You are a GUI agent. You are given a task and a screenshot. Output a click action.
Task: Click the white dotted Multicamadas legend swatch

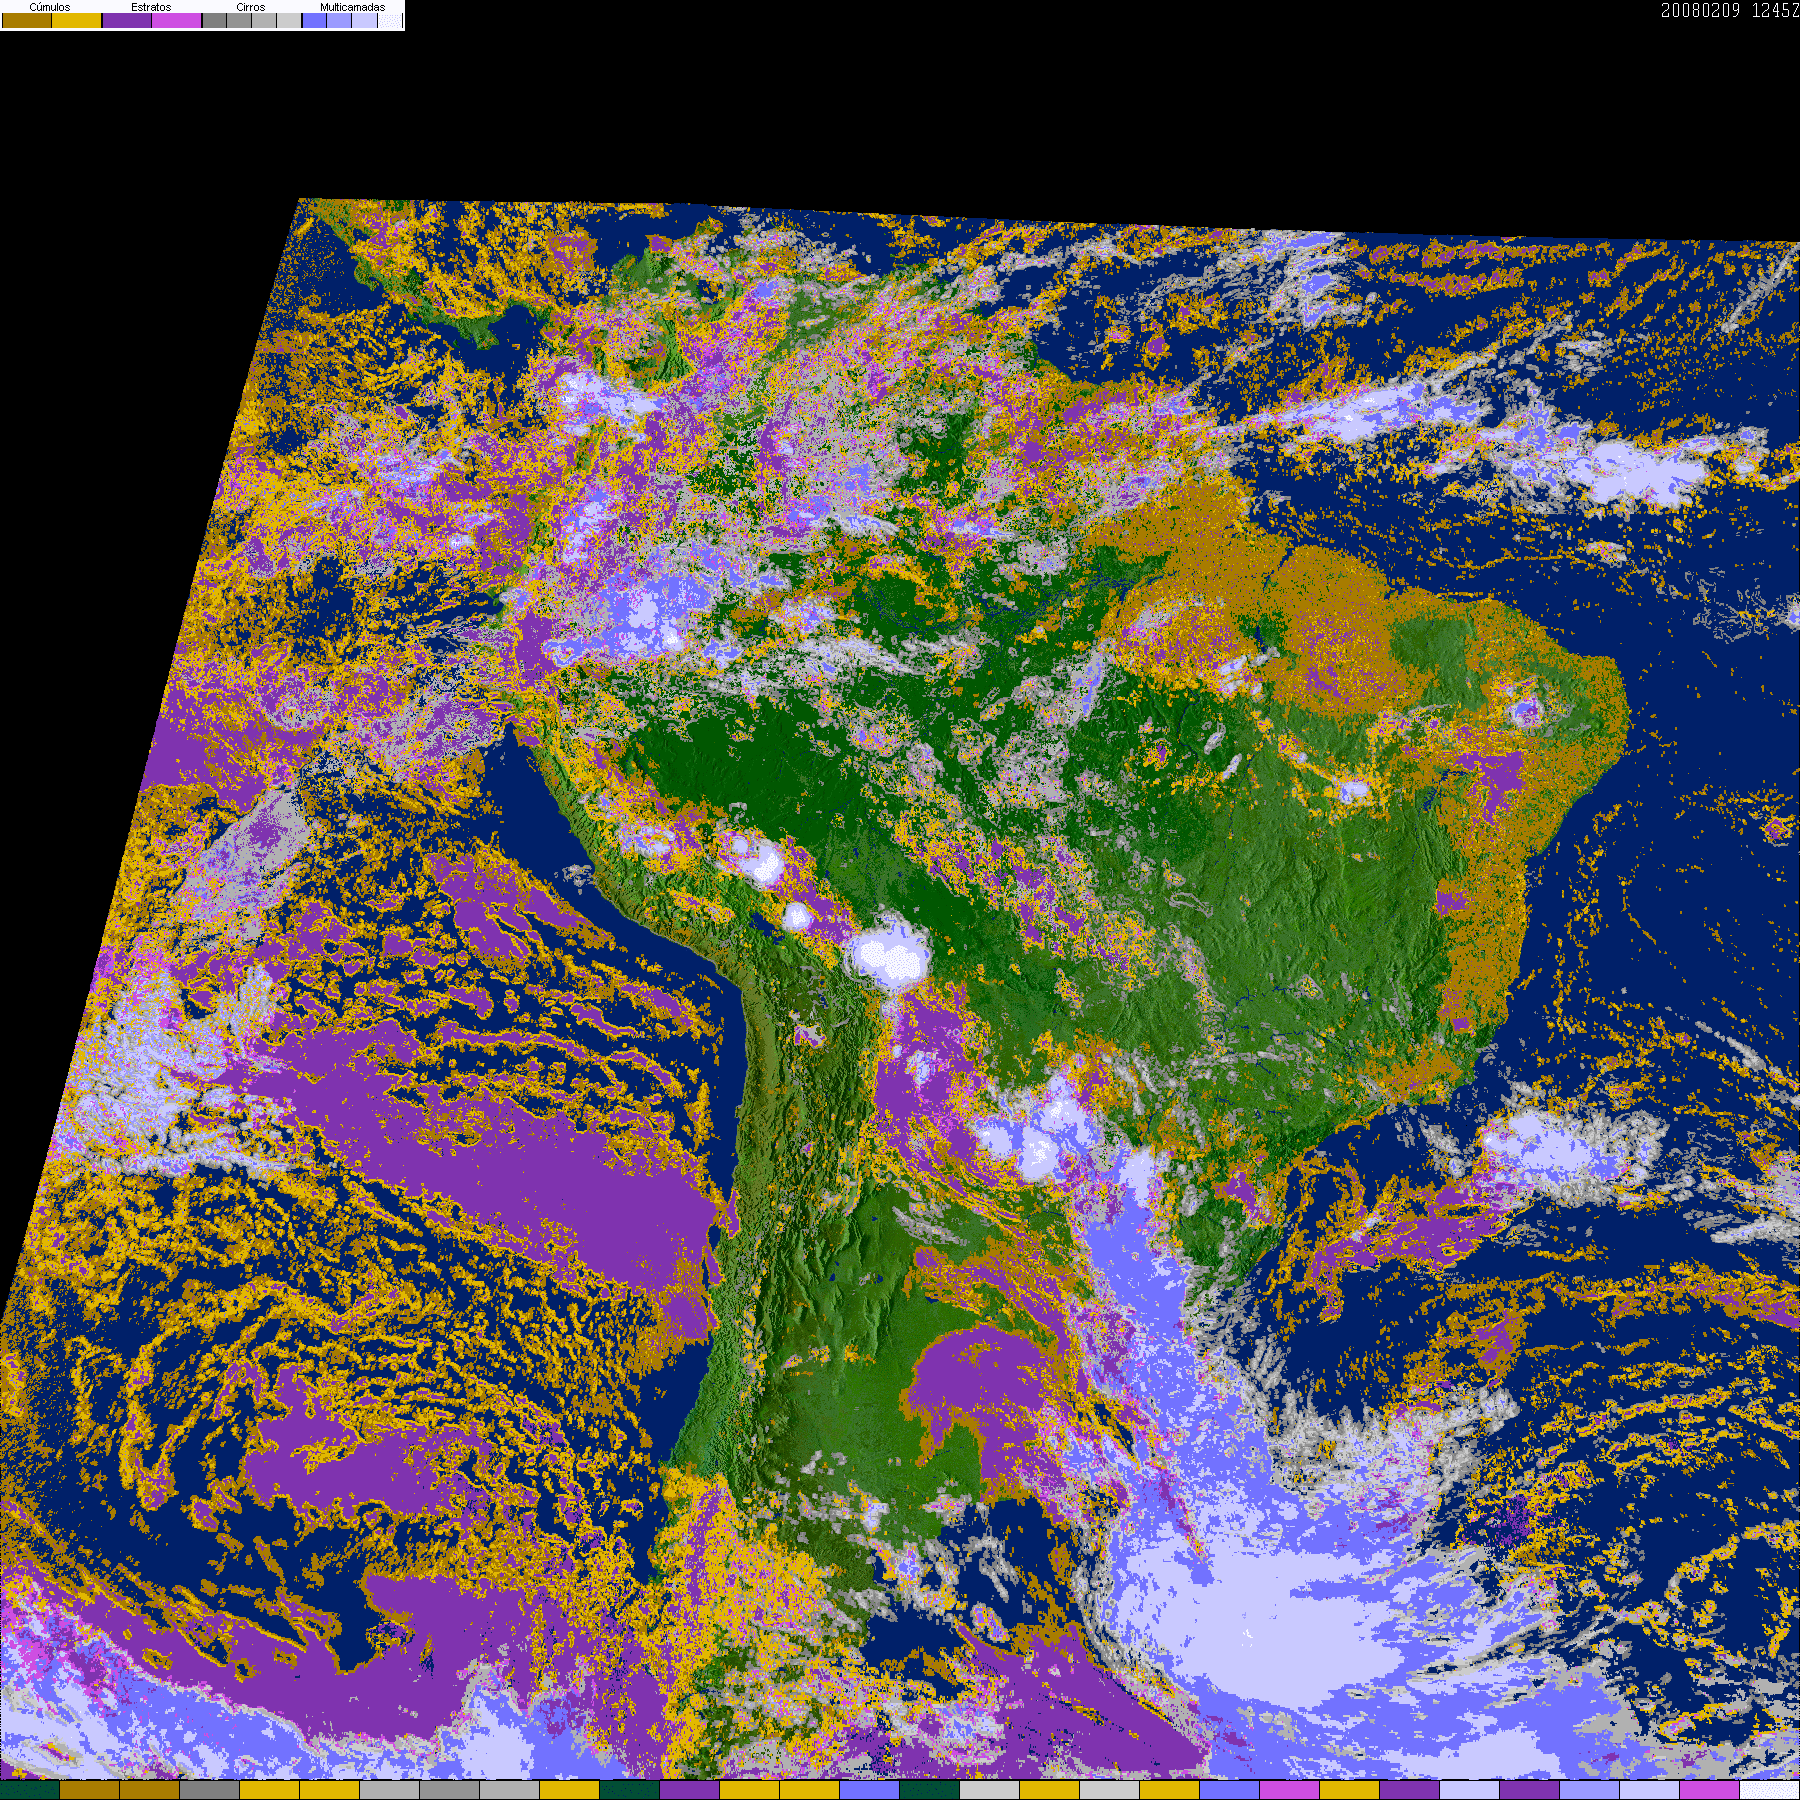(x=390, y=20)
